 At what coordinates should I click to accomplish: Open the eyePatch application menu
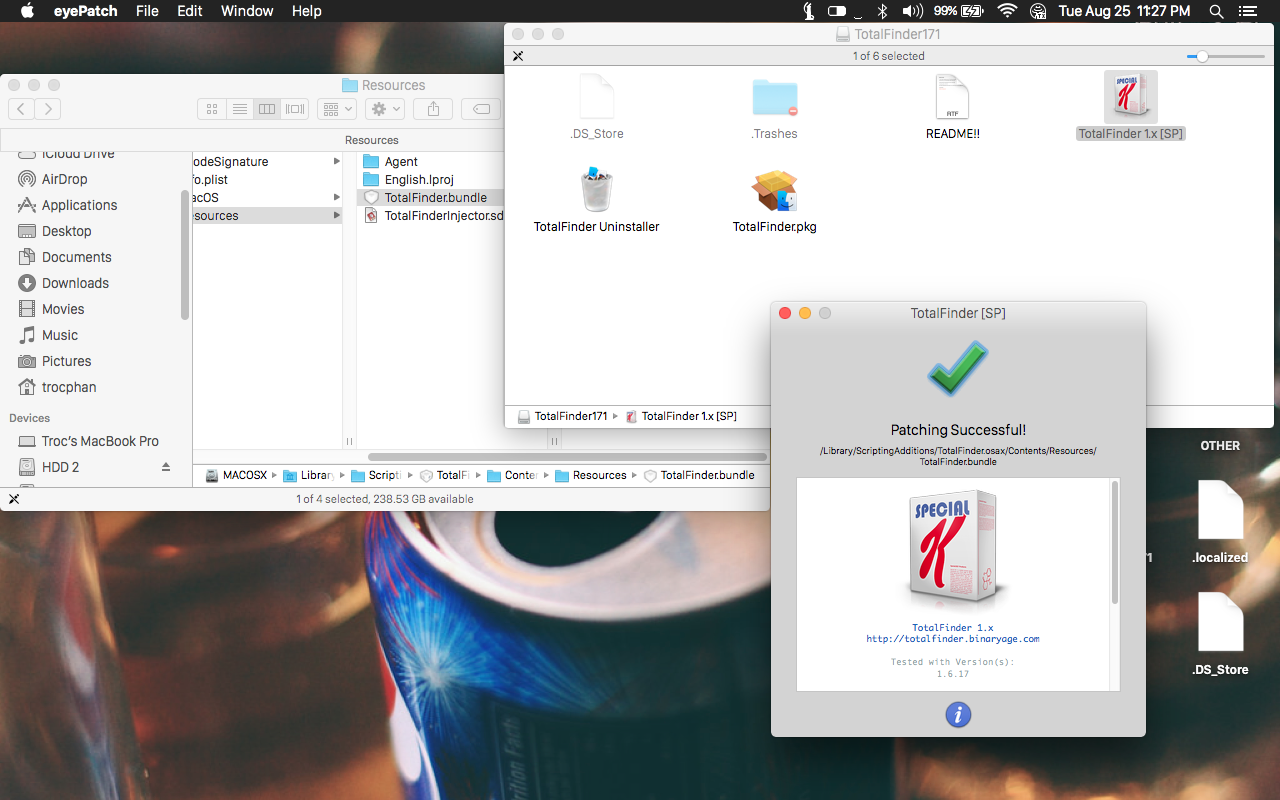tap(85, 11)
